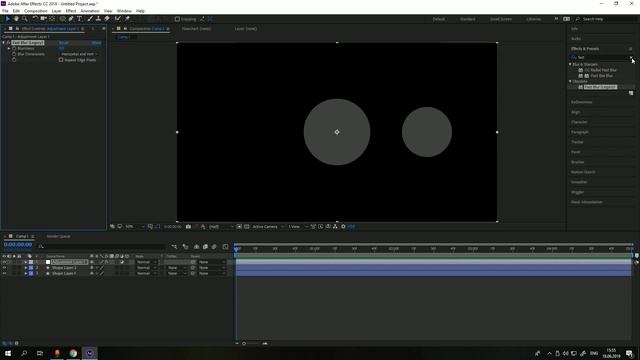
Task: Open After Effects from the Windows taskbar
Action: coord(90,353)
